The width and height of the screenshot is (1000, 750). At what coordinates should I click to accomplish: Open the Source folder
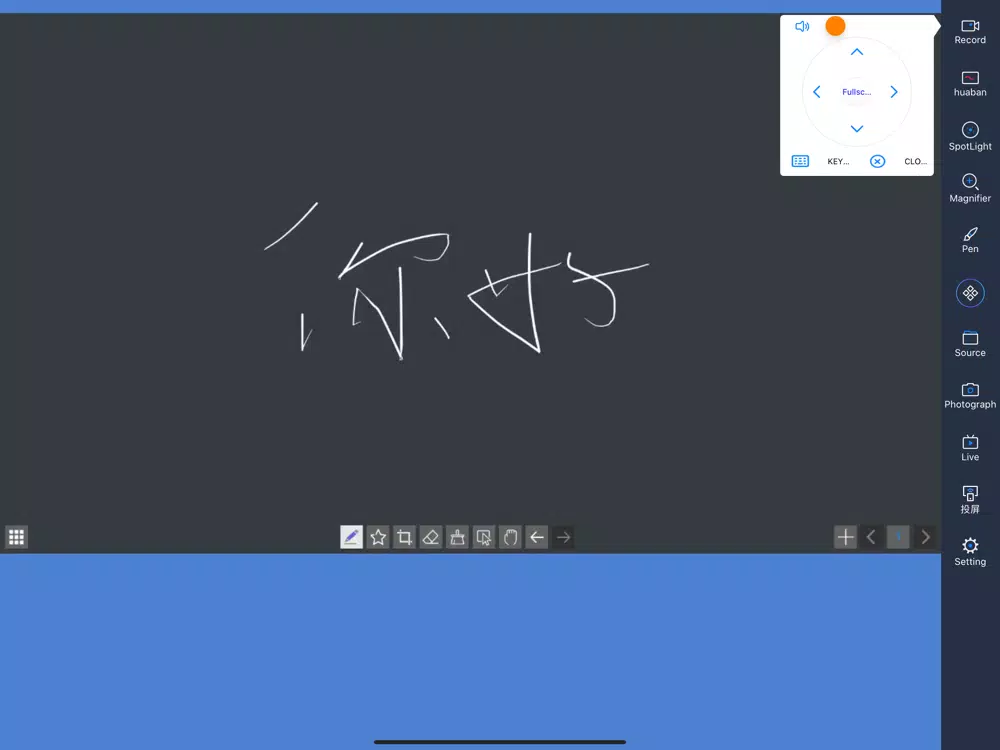pos(969,344)
